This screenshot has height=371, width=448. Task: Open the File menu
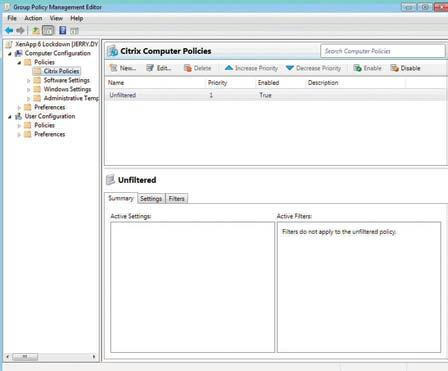pyautogui.click(x=12, y=18)
